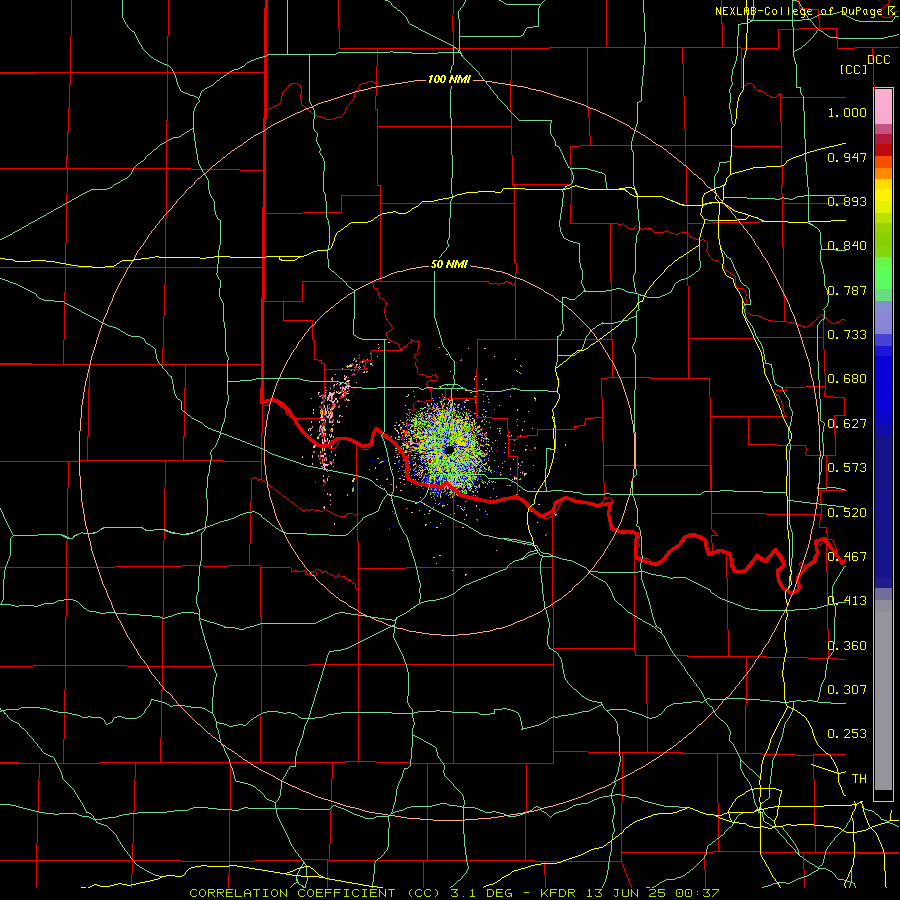Image resolution: width=900 pixels, height=900 pixels.
Task: Click the 0.360 color scale value
Action: click(x=847, y=646)
